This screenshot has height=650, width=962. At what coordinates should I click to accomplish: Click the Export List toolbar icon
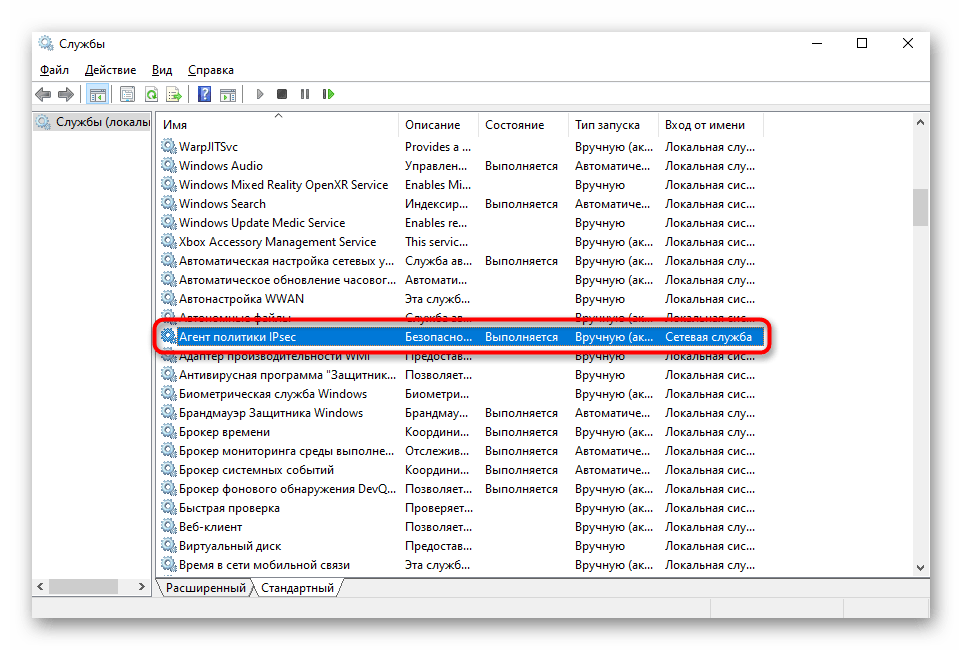pyautogui.click(x=174, y=95)
